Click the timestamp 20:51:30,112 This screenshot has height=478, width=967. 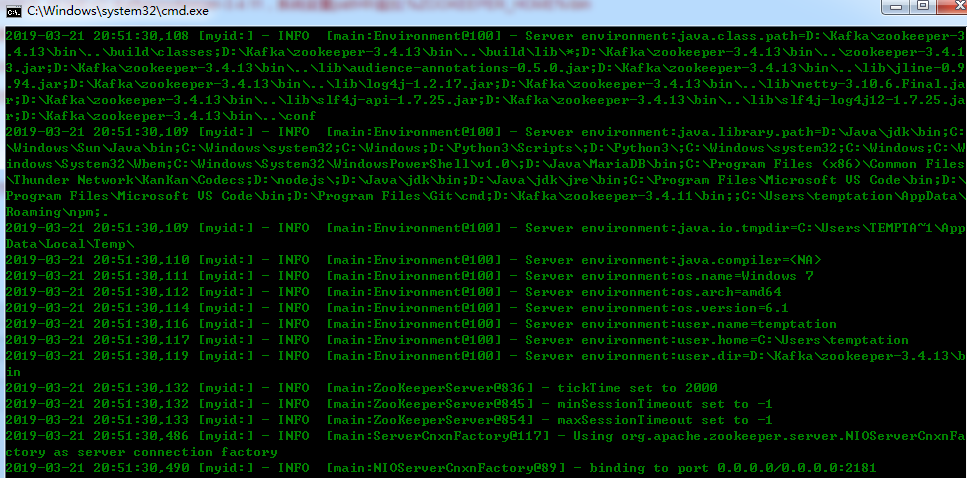141,292
